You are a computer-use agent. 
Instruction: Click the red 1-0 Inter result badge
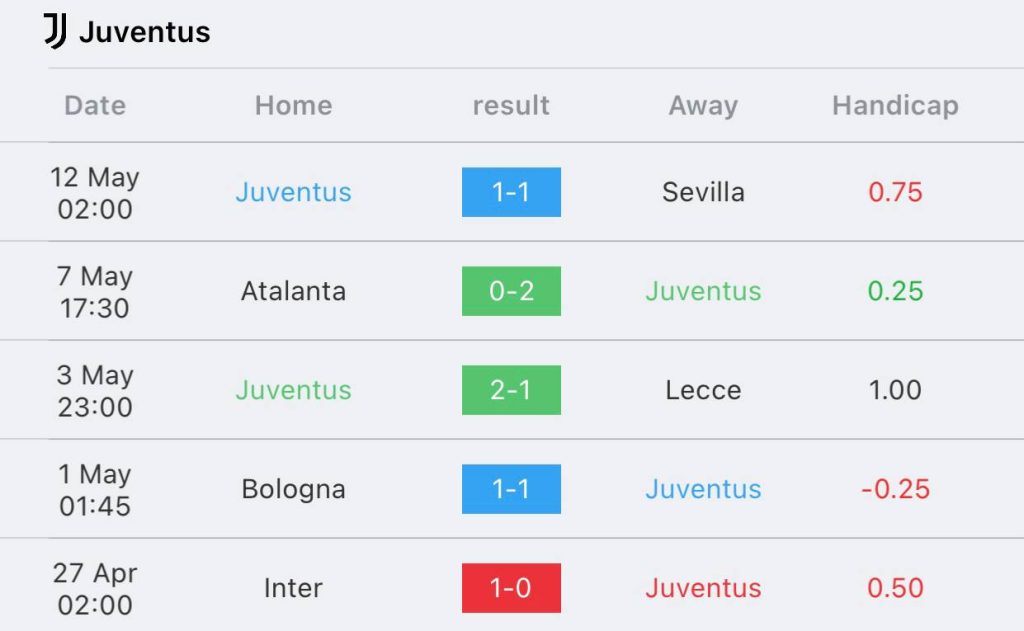(x=511, y=588)
